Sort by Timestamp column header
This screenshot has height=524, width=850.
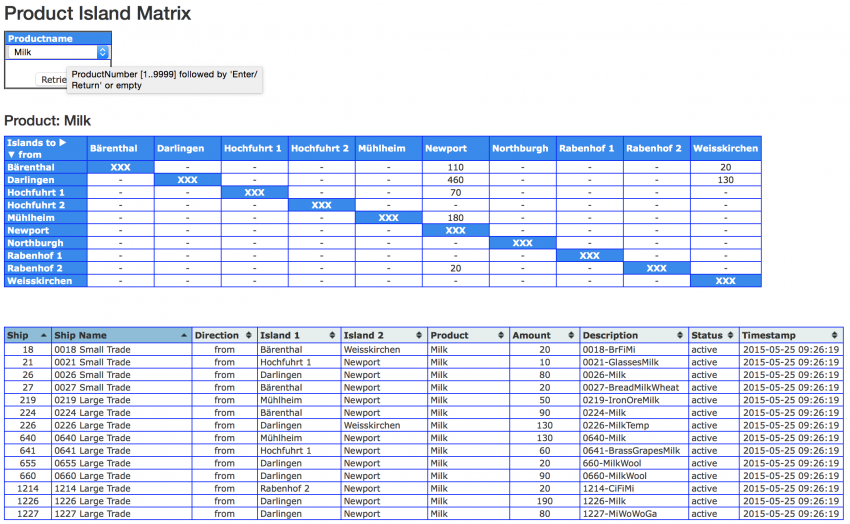[790, 335]
